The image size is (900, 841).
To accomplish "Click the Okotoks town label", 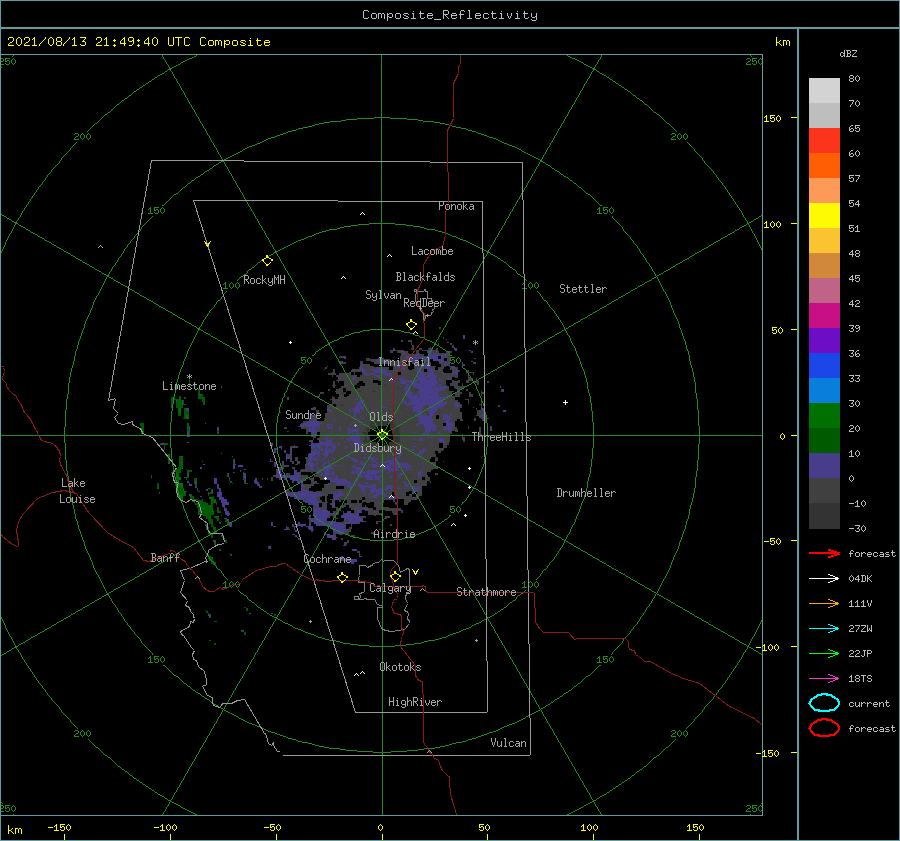I will (400, 667).
